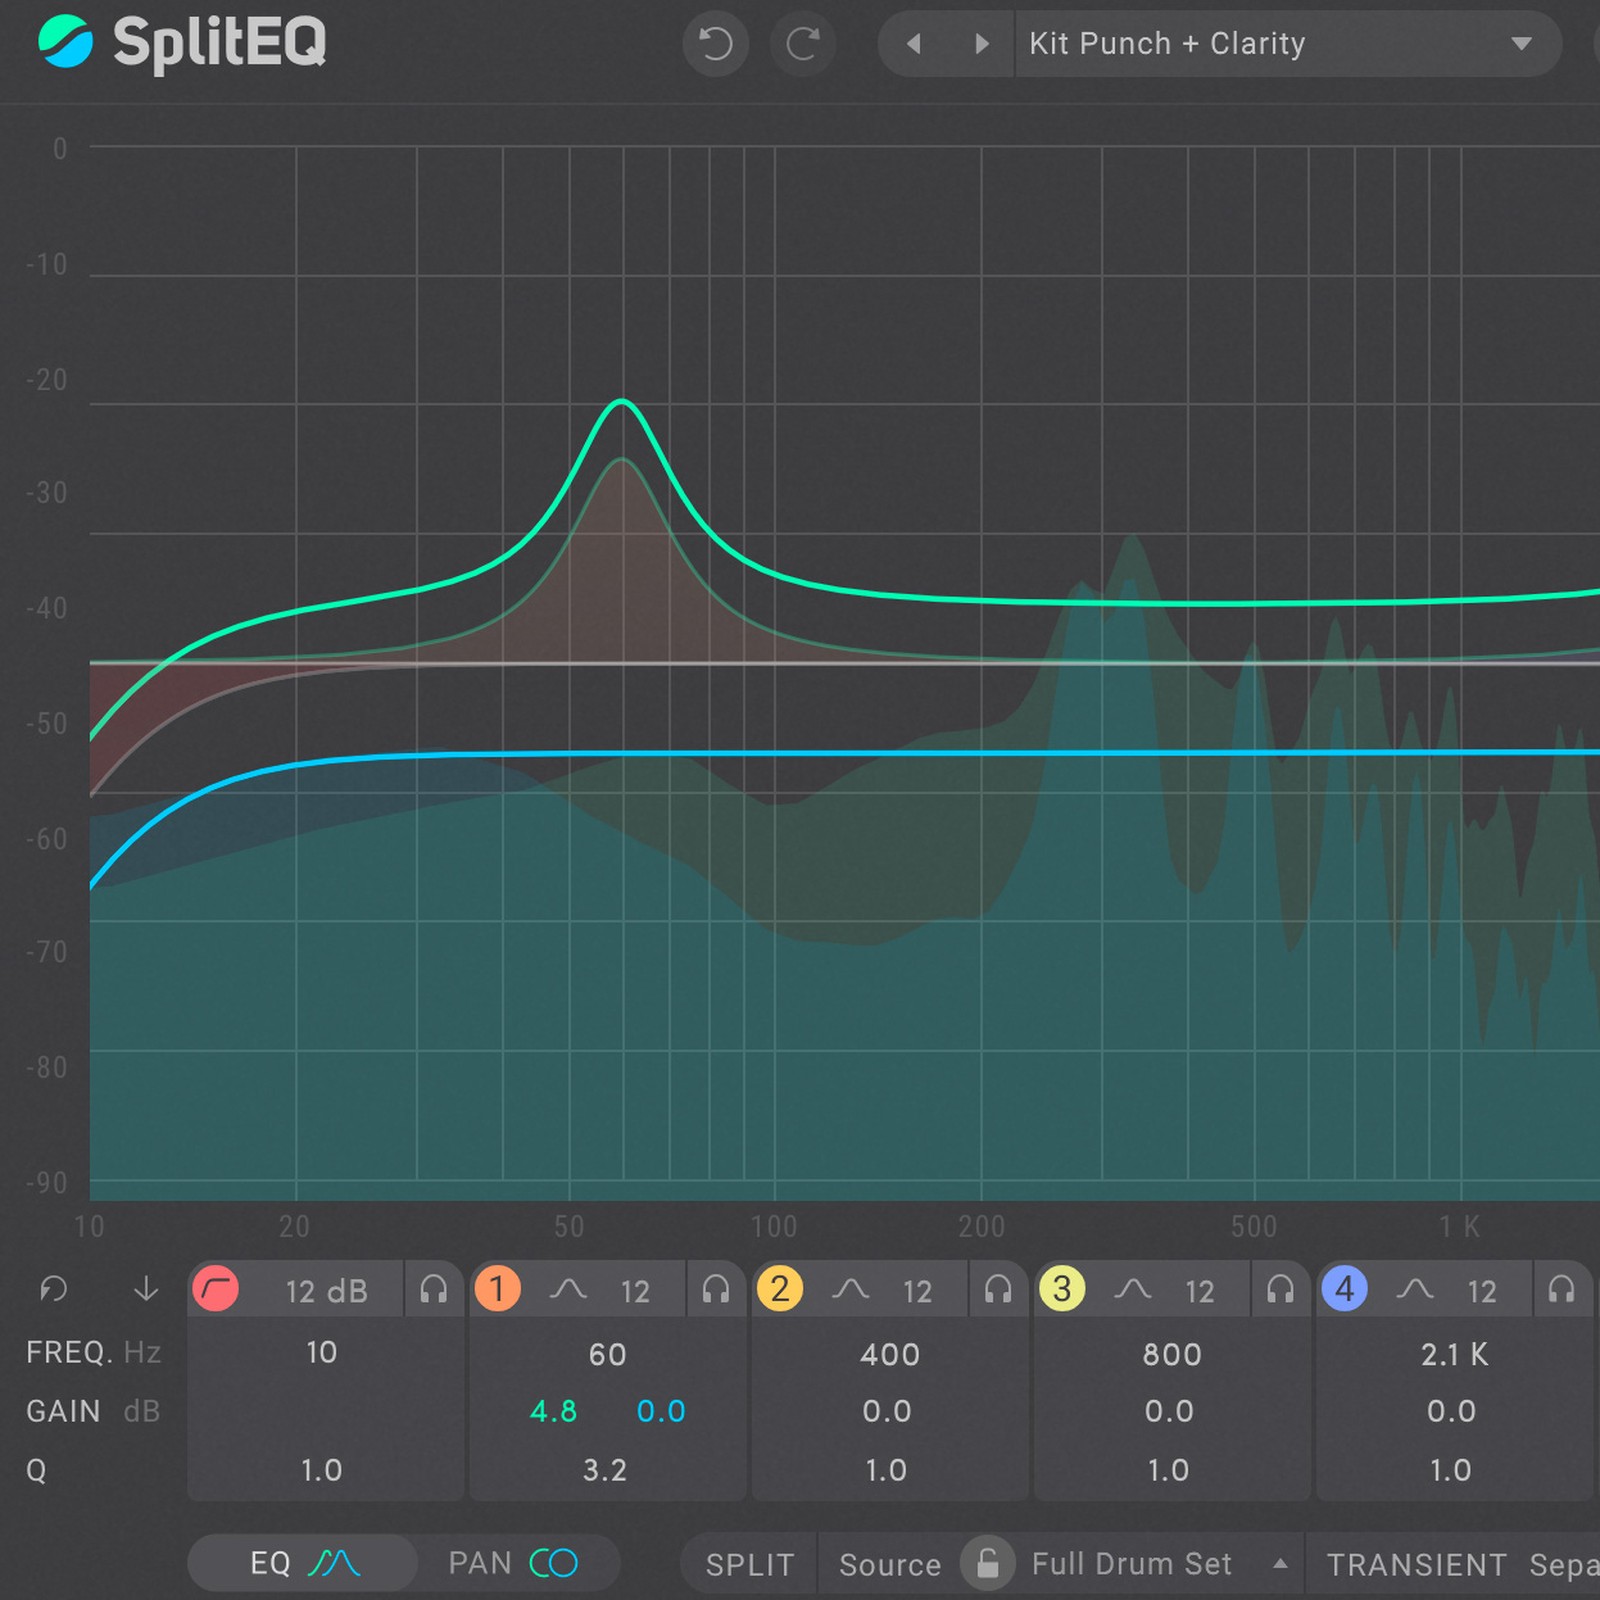Solo band 2 with headphones icon
The width and height of the screenshot is (1600, 1600).
pyautogui.click(x=998, y=1289)
